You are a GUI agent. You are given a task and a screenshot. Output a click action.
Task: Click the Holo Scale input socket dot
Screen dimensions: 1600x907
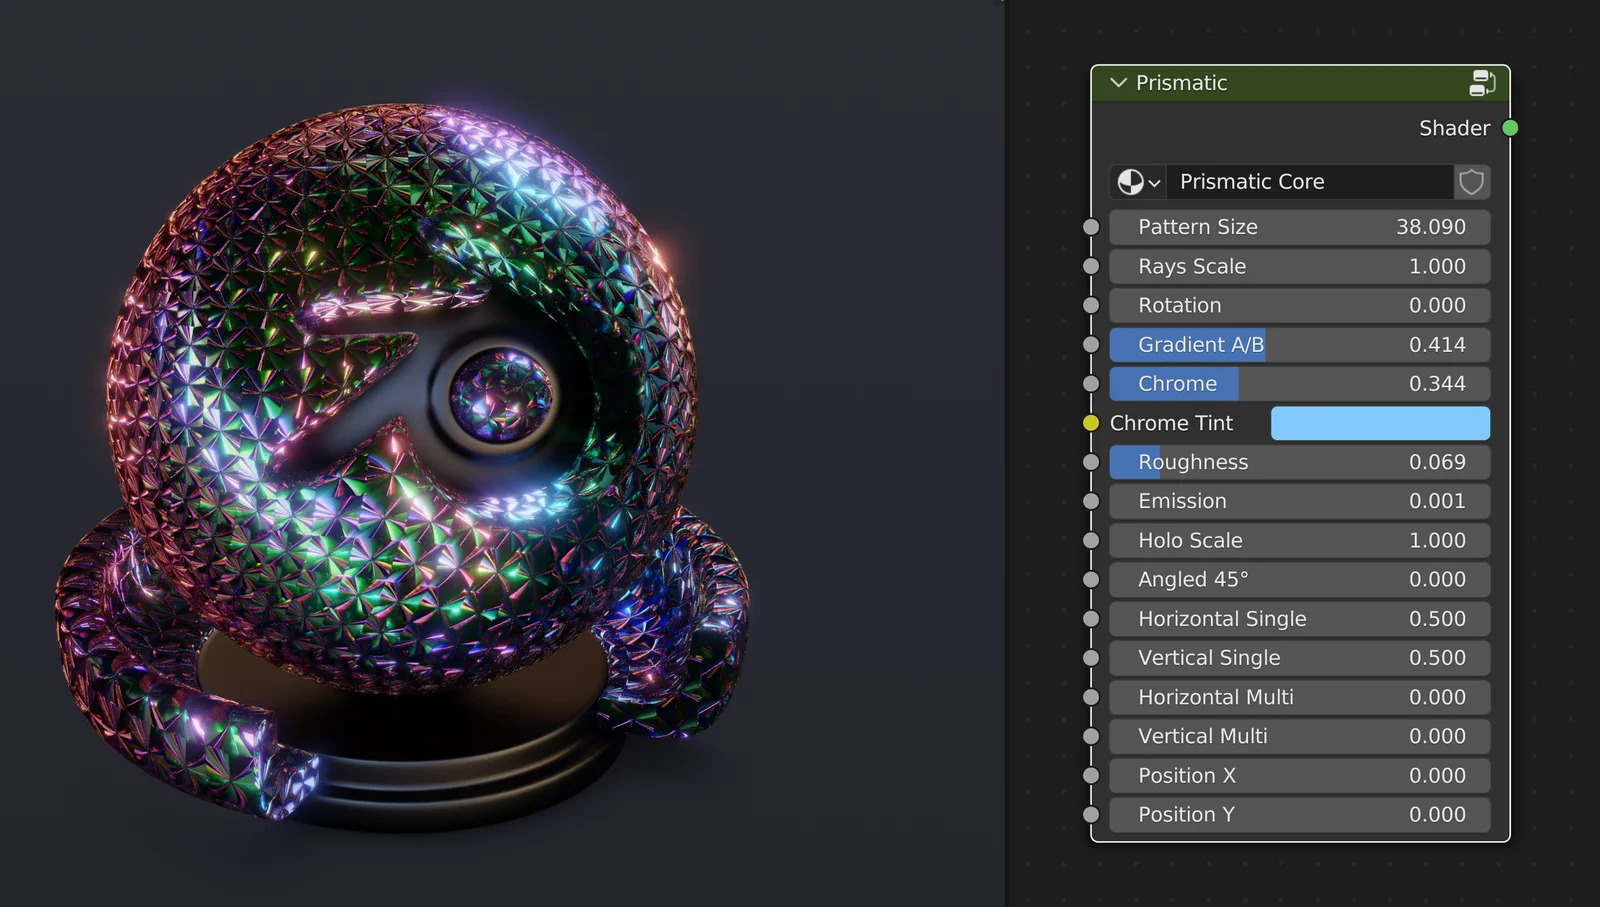pos(1089,540)
